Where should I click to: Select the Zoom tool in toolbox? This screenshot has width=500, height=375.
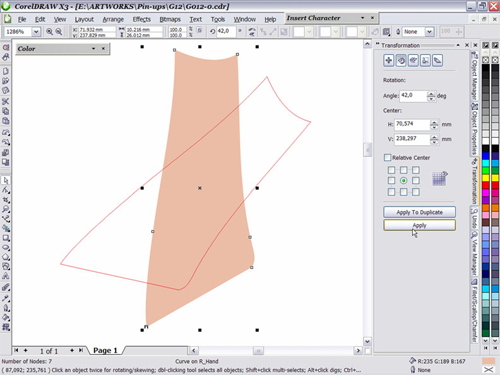click(6, 209)
